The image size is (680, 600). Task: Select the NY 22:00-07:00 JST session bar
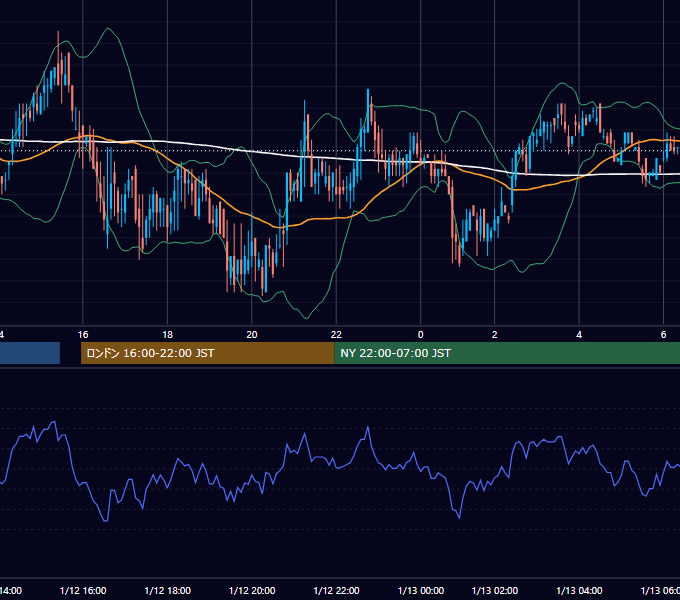coord(507,353)
